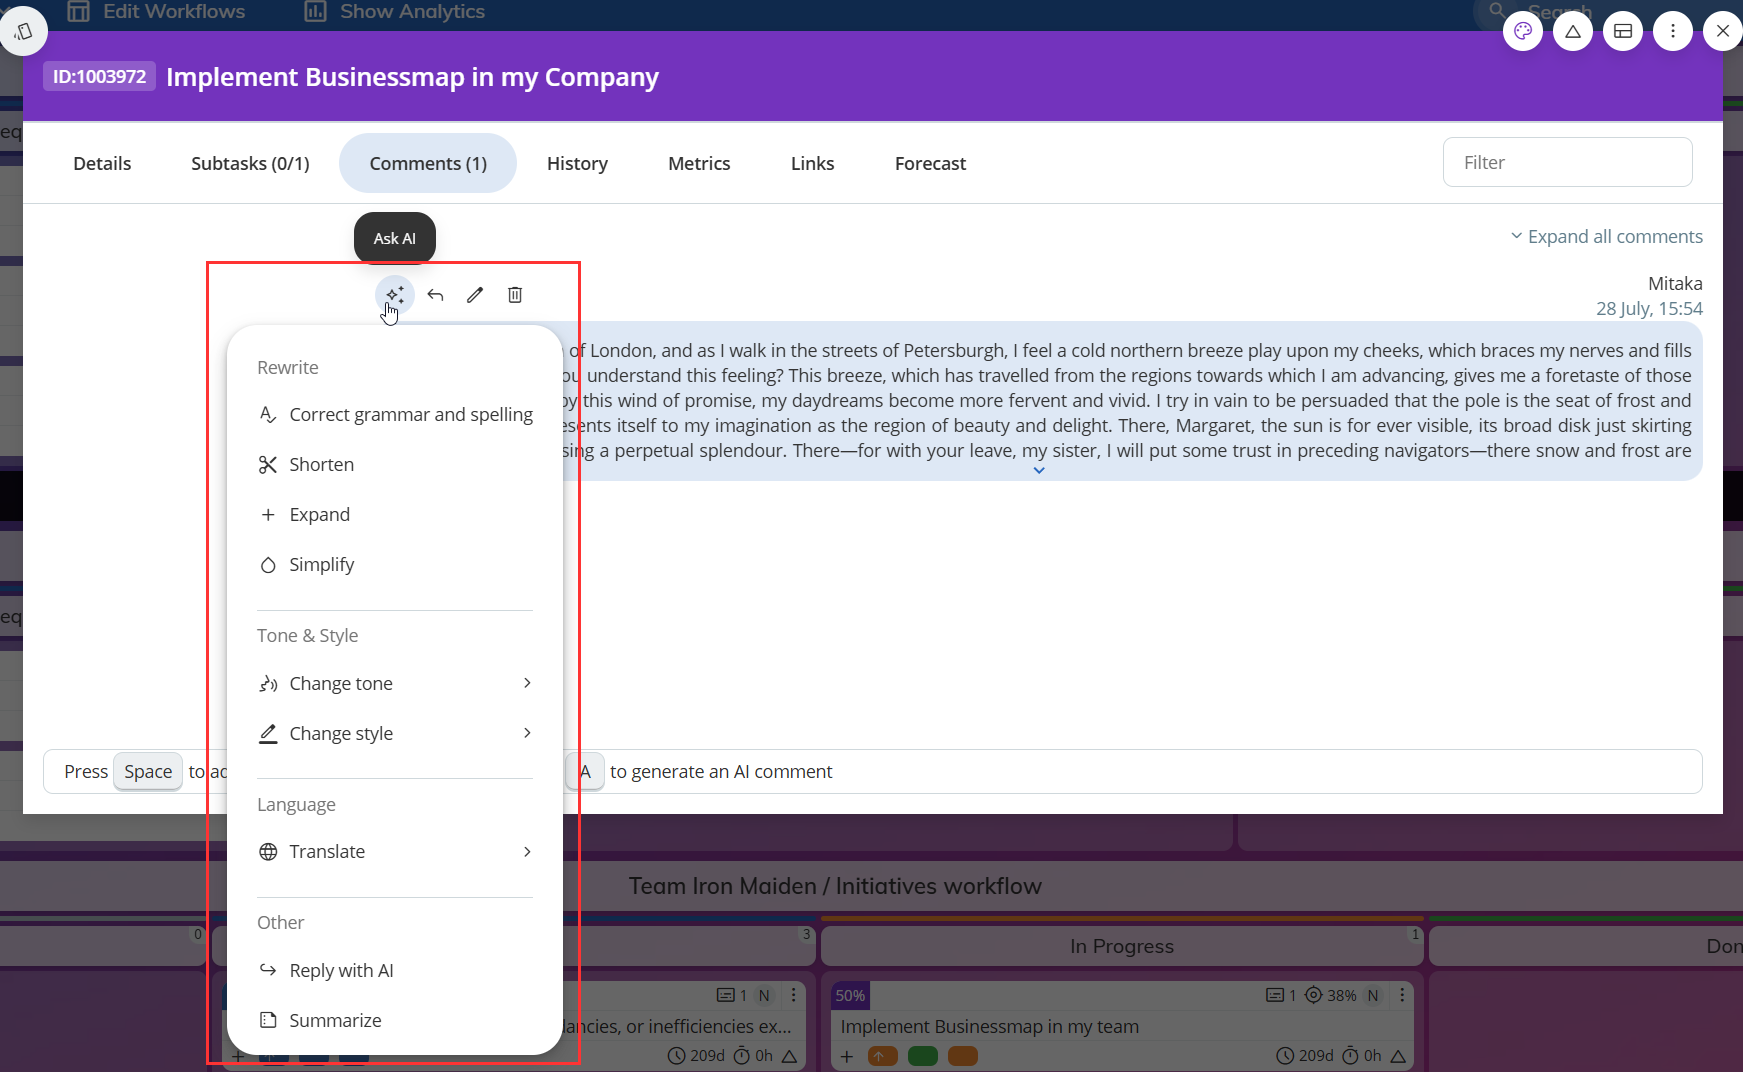The height and width of the screenshot is (1072, 1743).
Task: Click the reply arrow icon above comment
Action: point(435,295)
